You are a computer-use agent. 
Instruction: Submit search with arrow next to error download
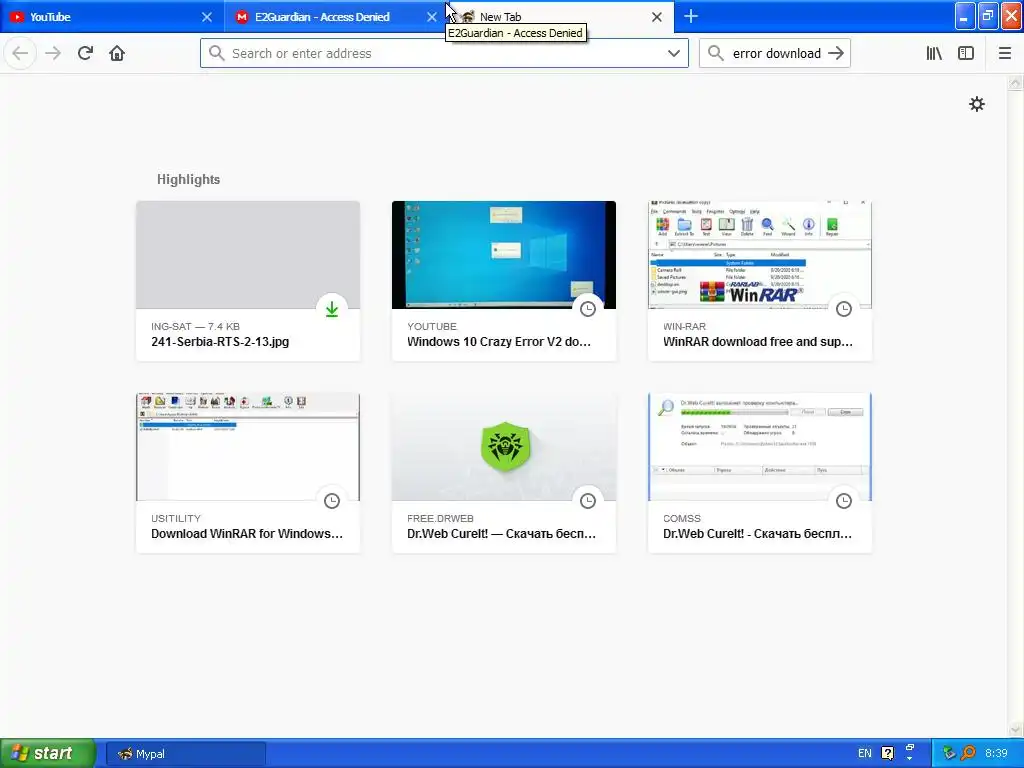pyautogui.click(x=836, y=53)
